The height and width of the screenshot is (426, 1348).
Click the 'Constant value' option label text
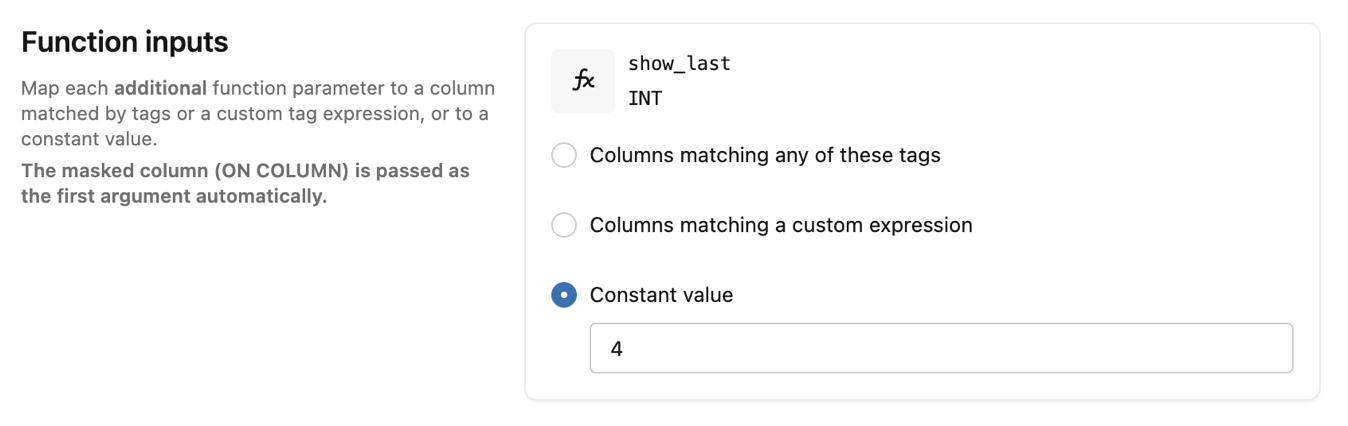click(x=661, y=295)
